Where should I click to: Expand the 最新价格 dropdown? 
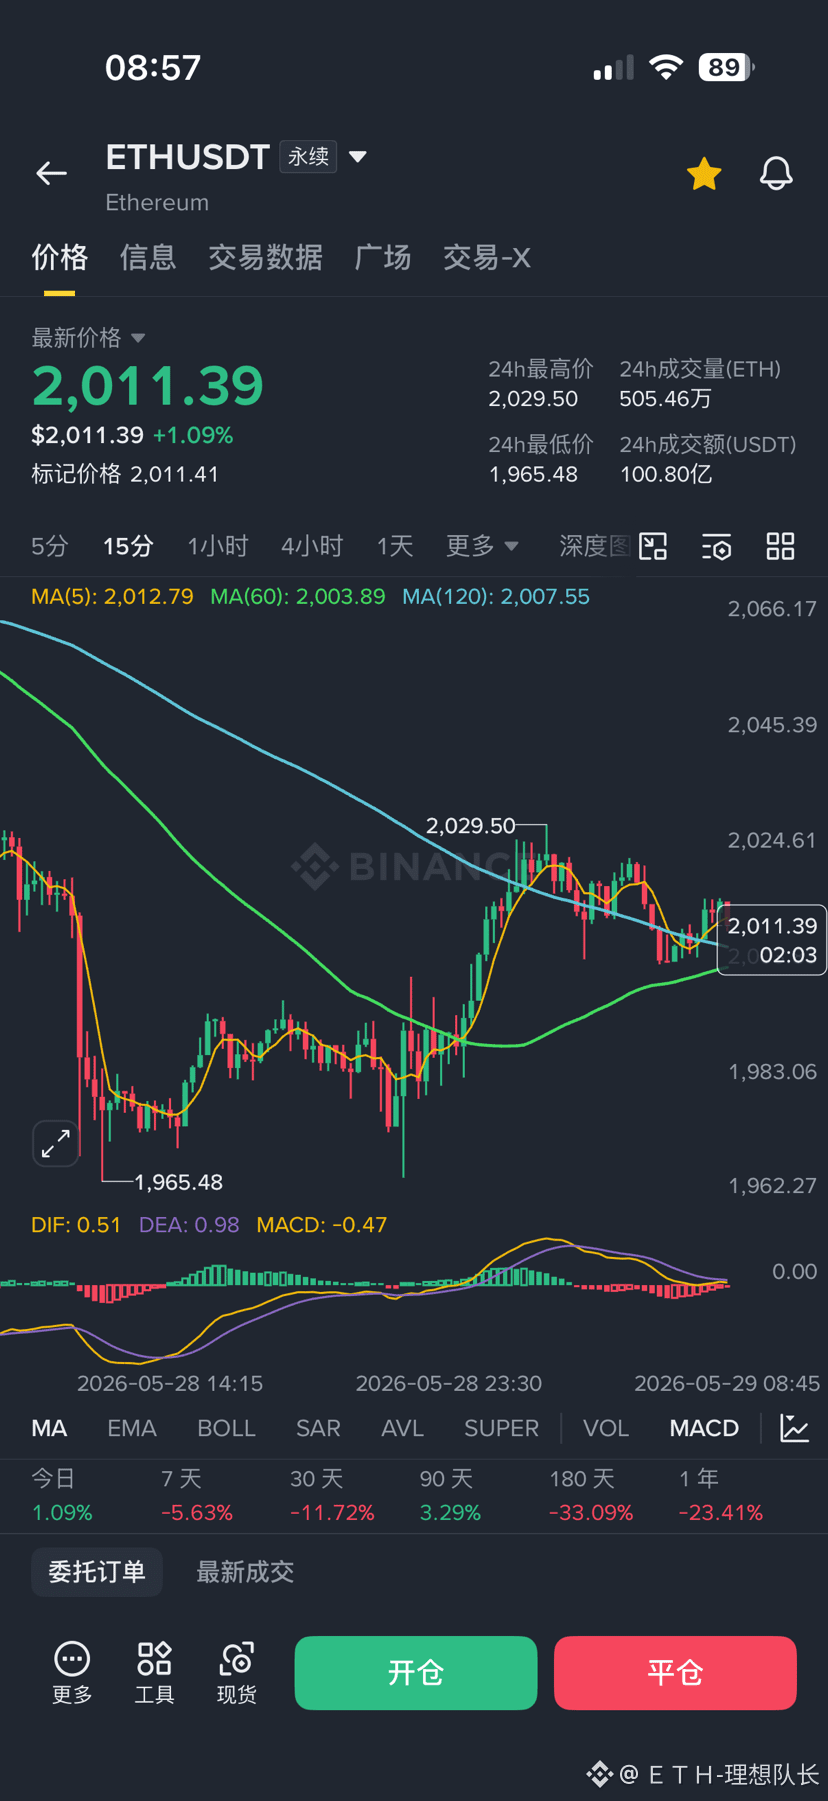click(138, 338)
